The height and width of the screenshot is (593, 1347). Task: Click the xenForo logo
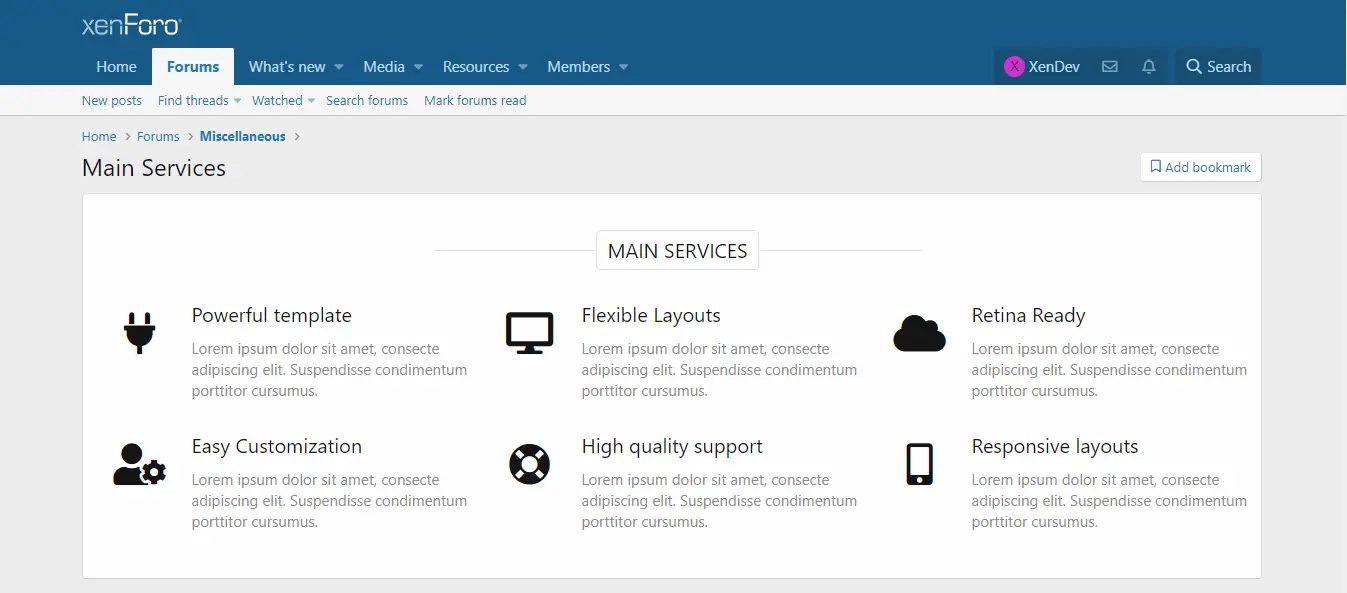(x=131, y=25)
